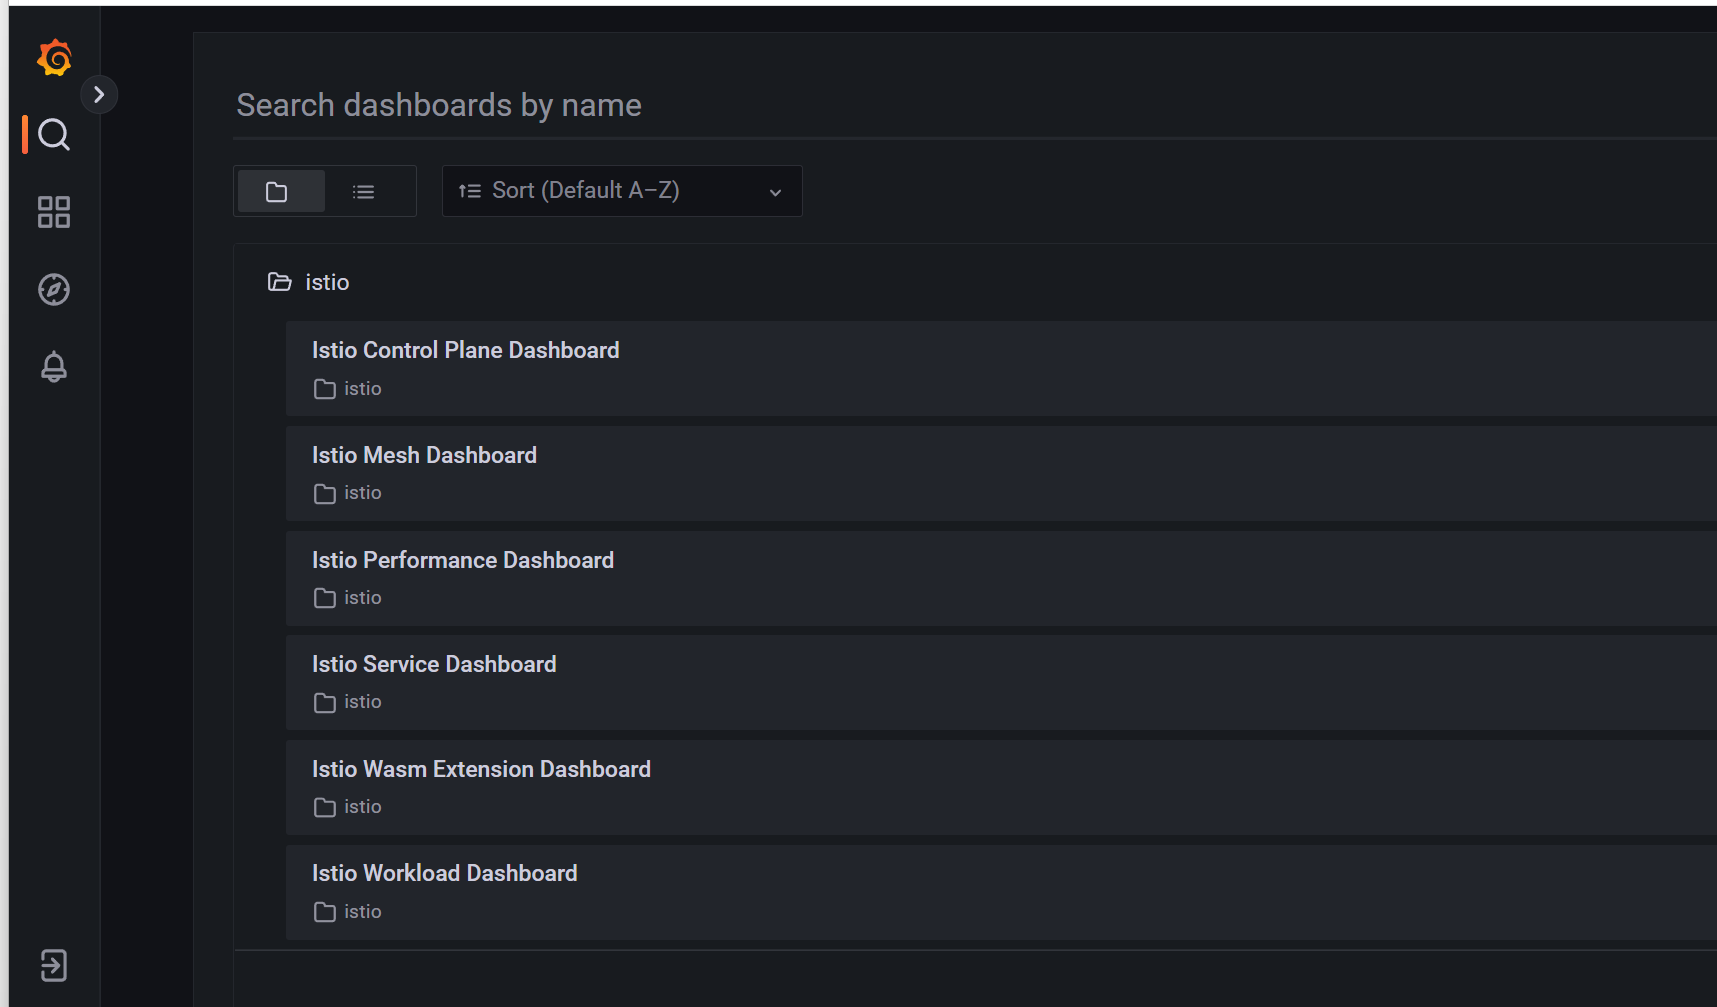This screenshot has height=1007, width=1717.
Task: Click the istio folder tag under Service Dashboard
Action: pyautogui.click(x=348, y=702)
